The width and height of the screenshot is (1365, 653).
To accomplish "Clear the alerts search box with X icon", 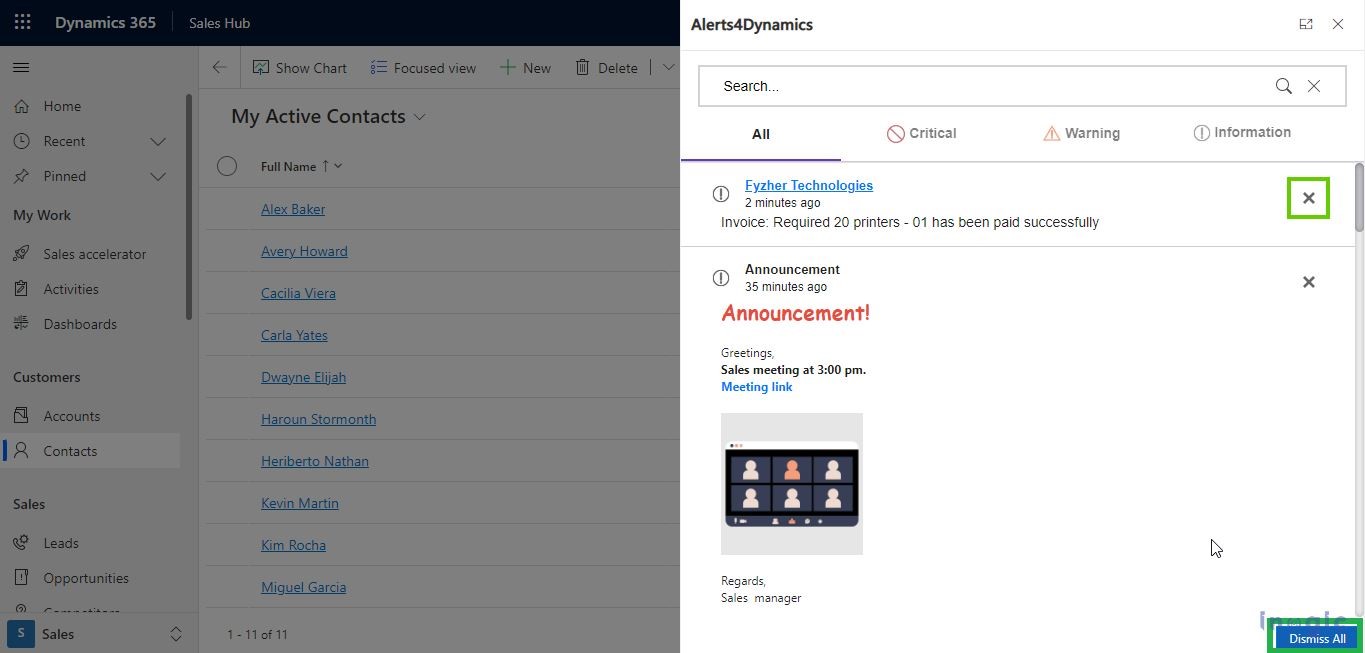I will click(x=1314, y=86).
